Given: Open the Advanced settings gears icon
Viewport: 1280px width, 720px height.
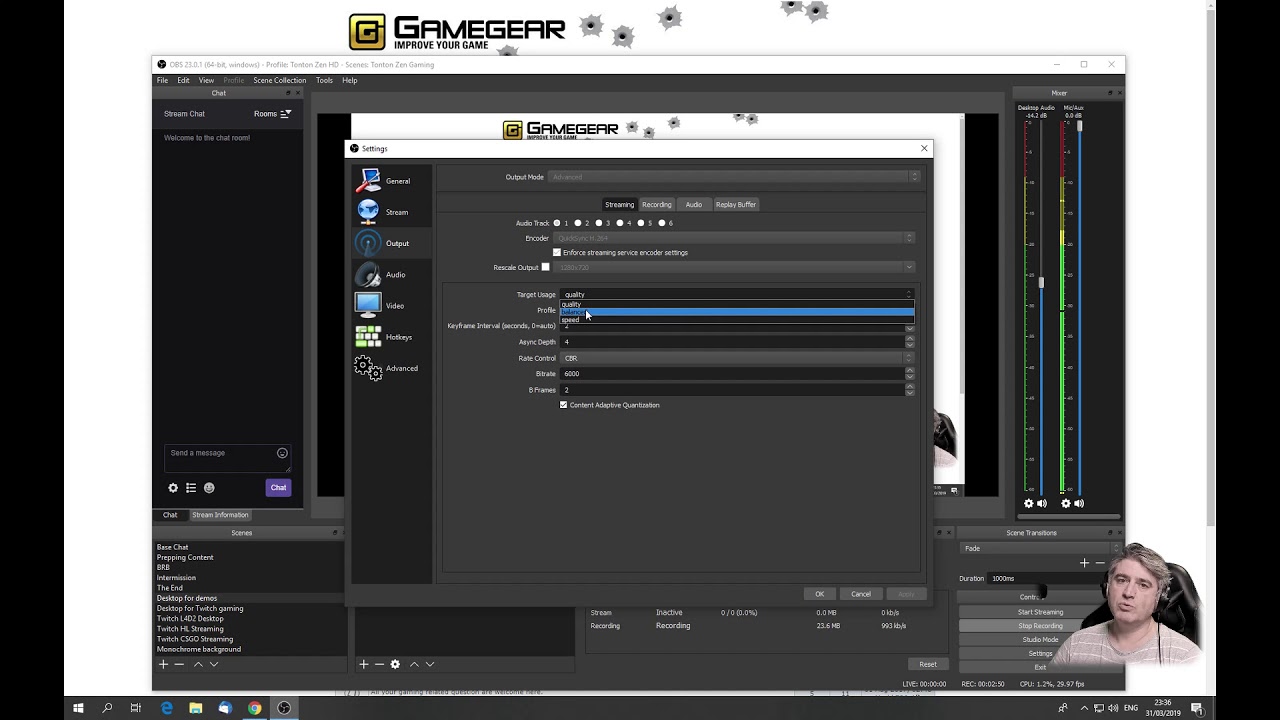Looking at the screenshot, I should 368,368.
